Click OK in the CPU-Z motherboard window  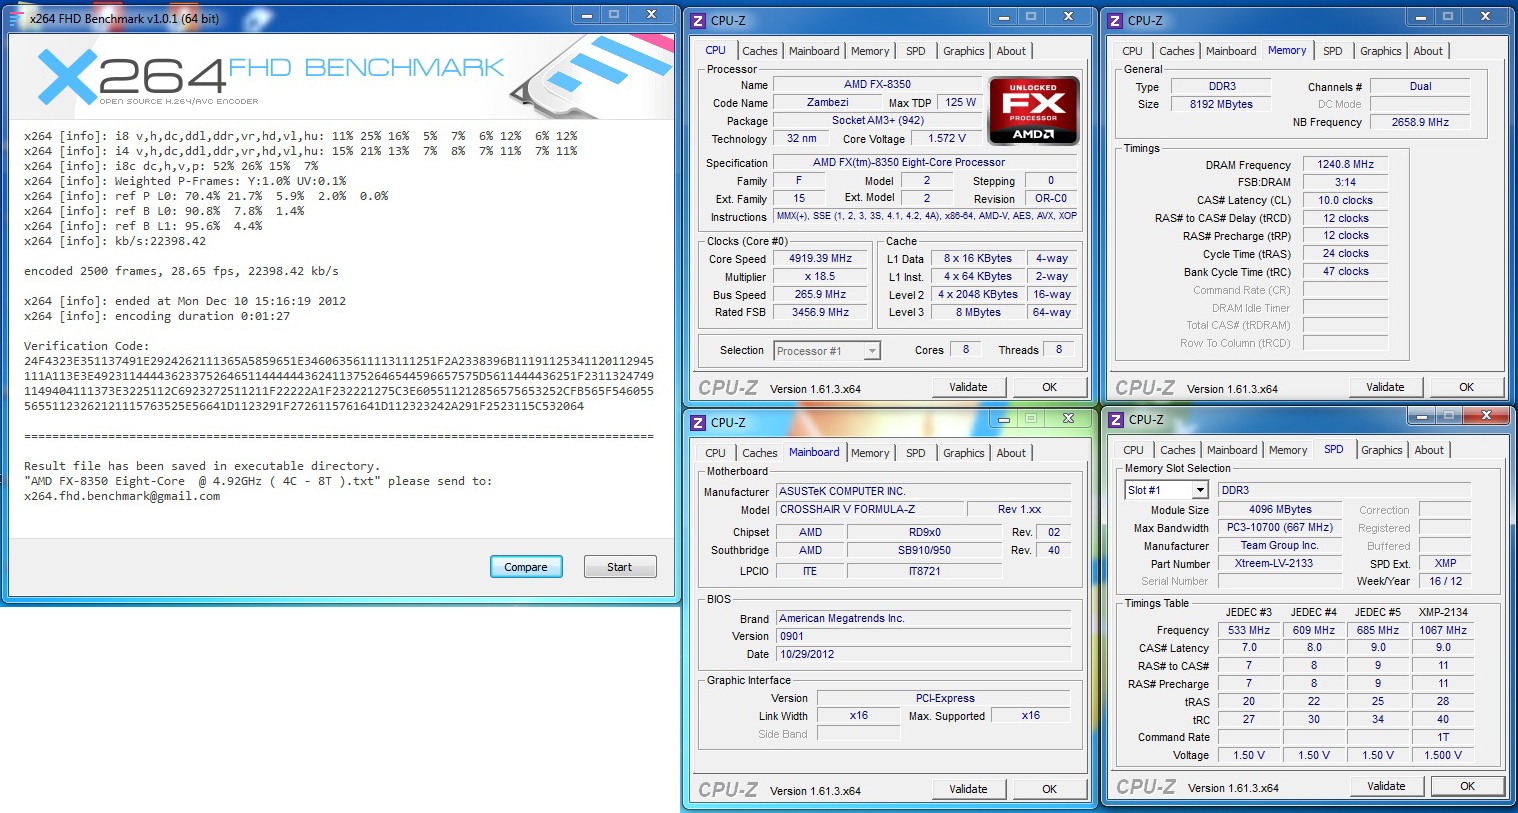point(1049,789)
